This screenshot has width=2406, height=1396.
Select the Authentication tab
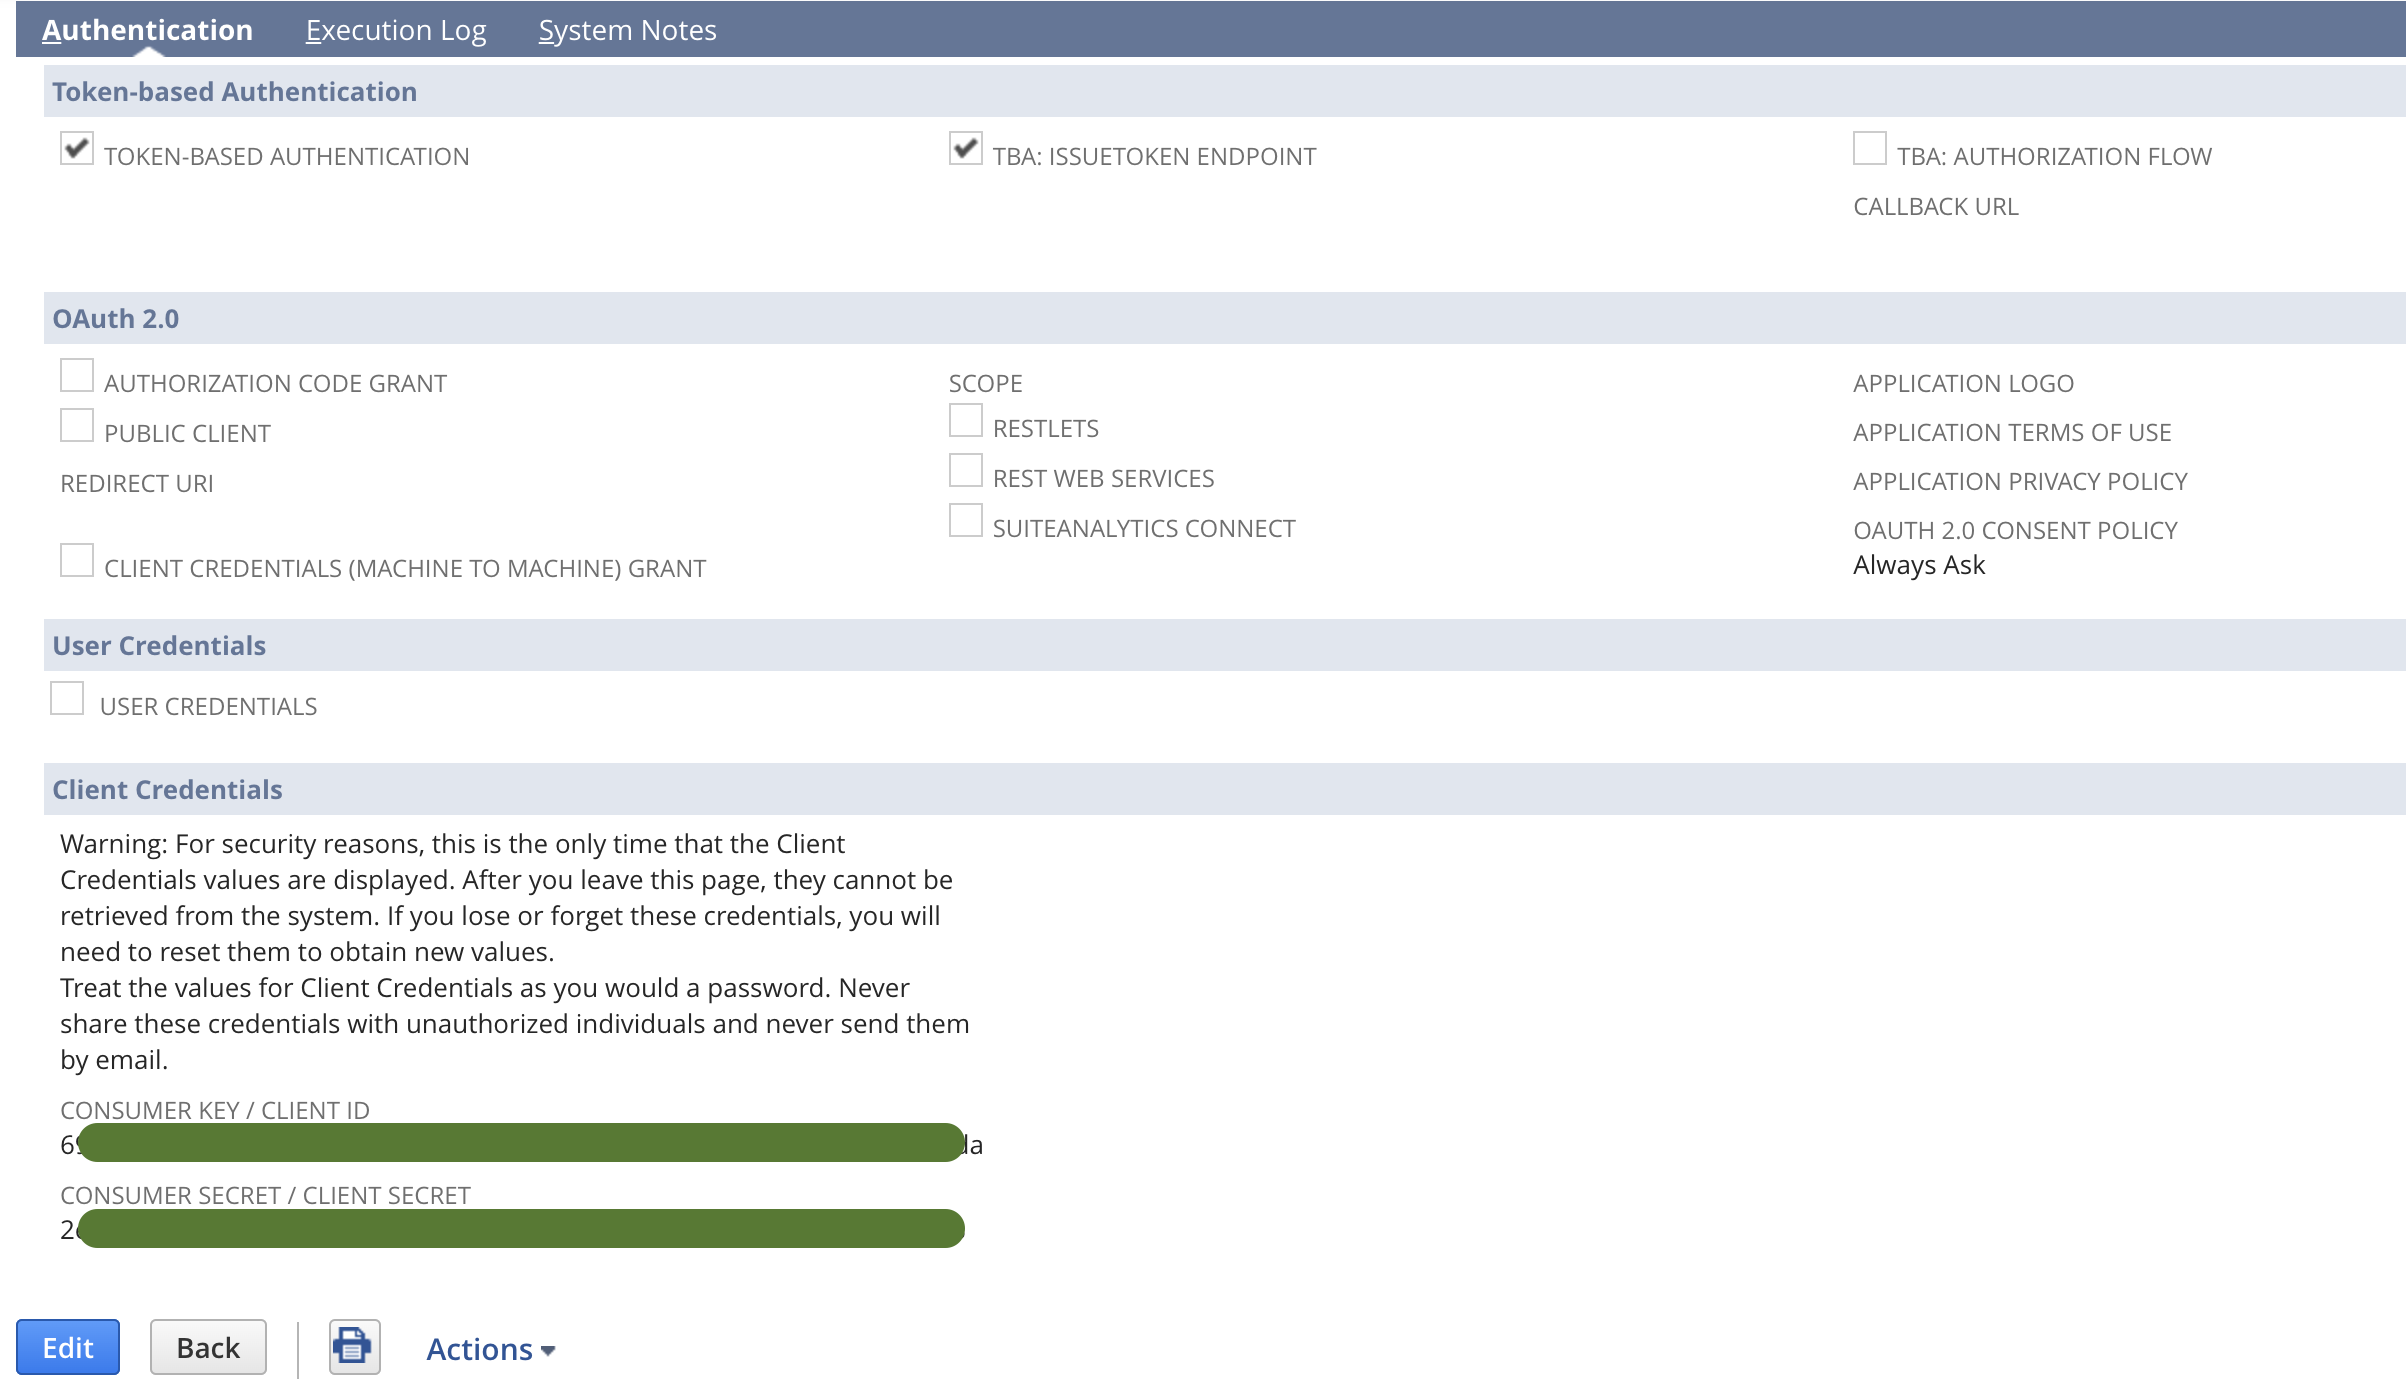148,29
